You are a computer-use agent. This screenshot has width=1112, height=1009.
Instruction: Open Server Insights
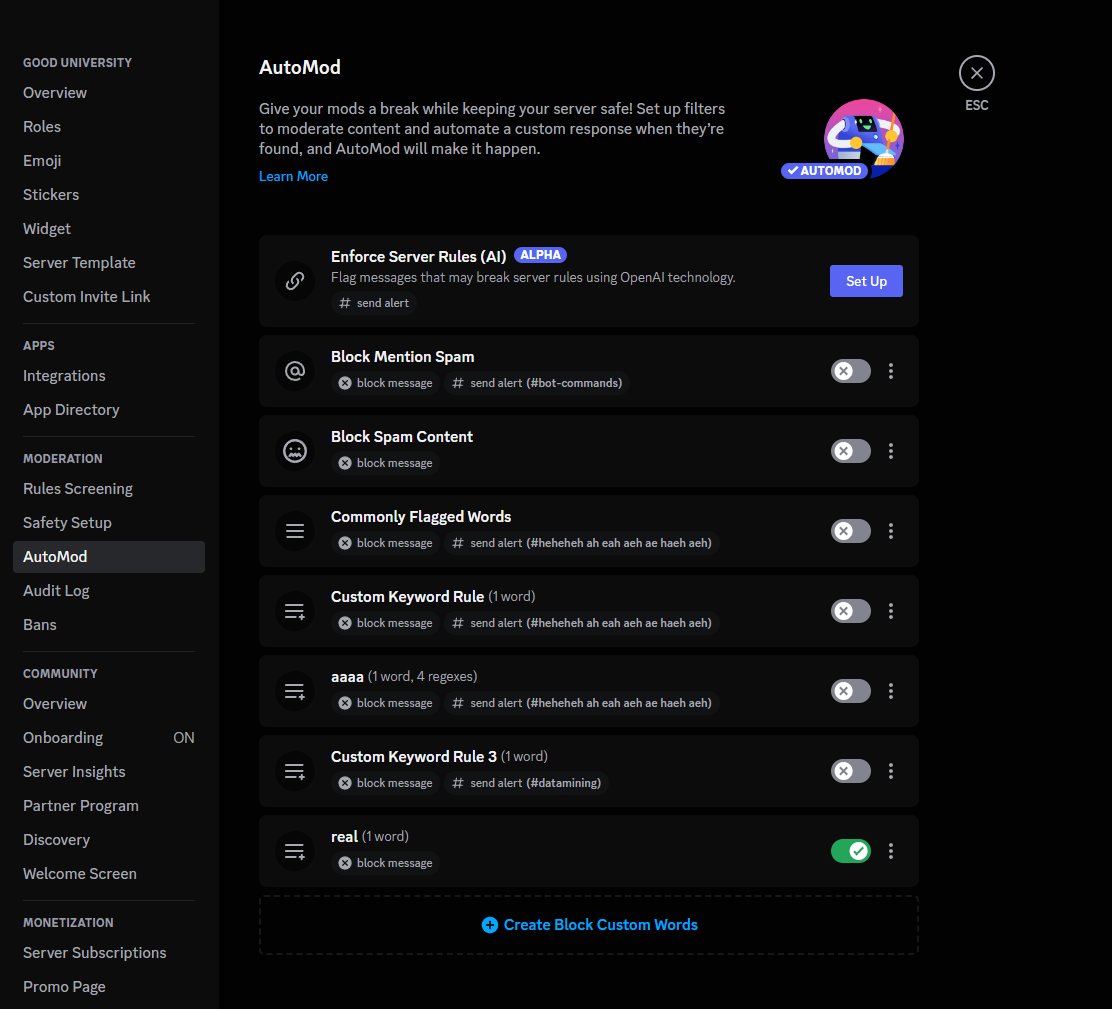point(109,771)
